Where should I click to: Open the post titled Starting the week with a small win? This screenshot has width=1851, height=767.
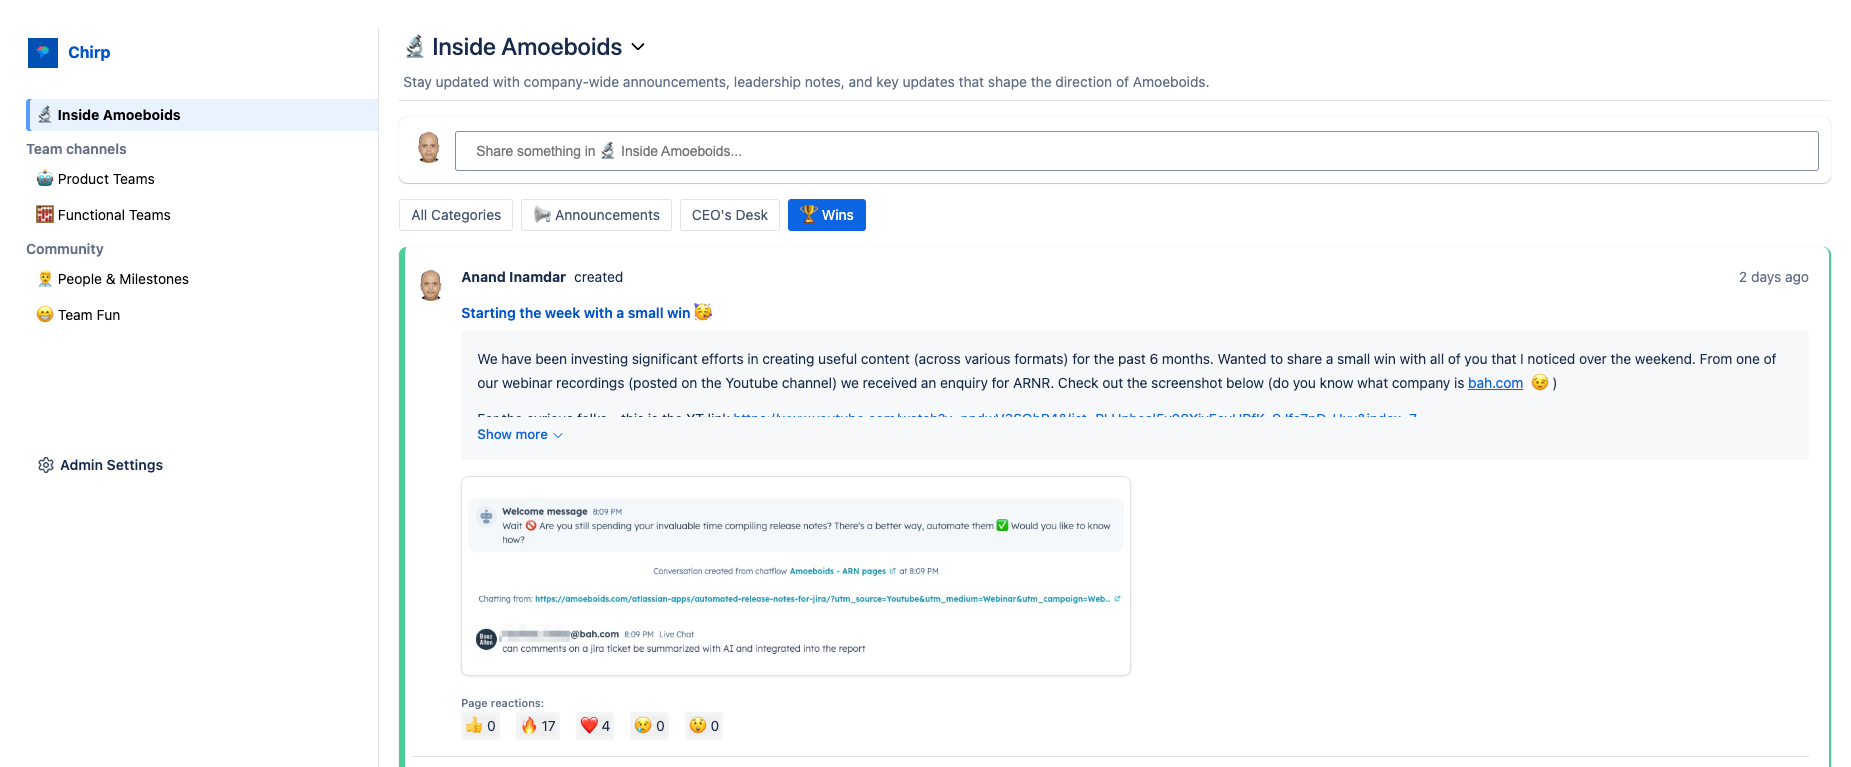[586, 313]
